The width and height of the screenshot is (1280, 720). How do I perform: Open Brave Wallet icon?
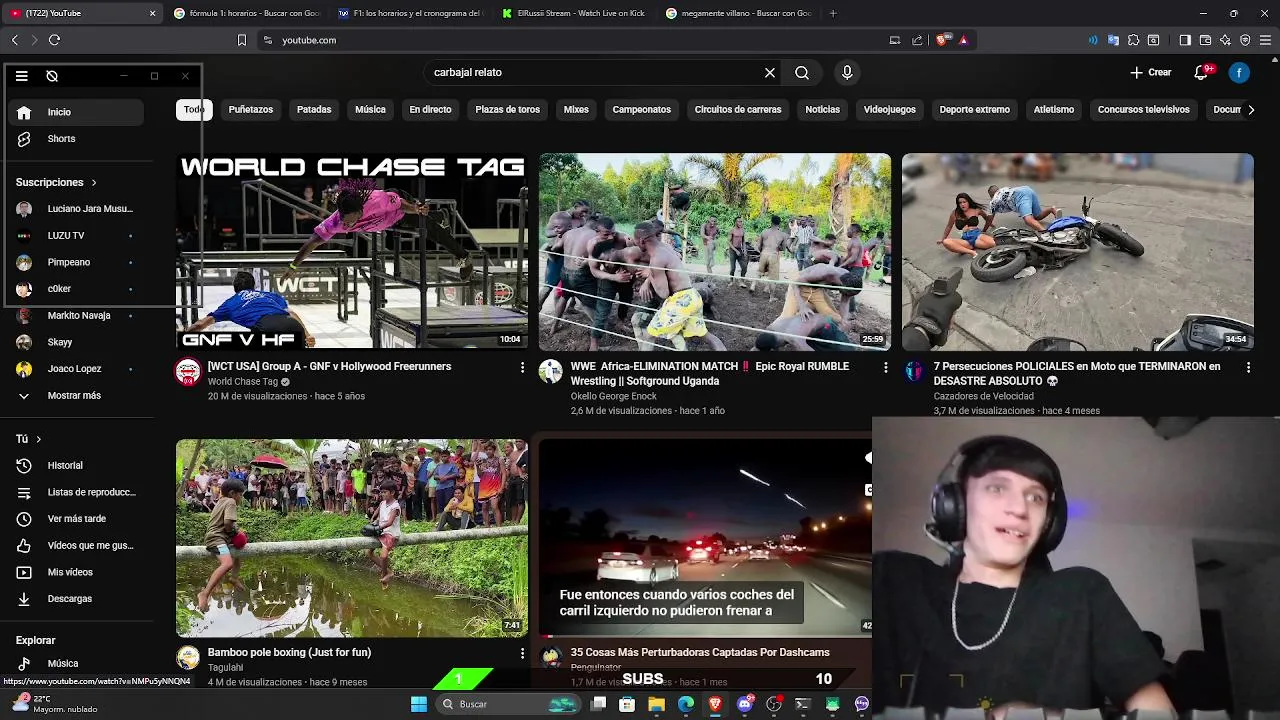[1205, 40]
